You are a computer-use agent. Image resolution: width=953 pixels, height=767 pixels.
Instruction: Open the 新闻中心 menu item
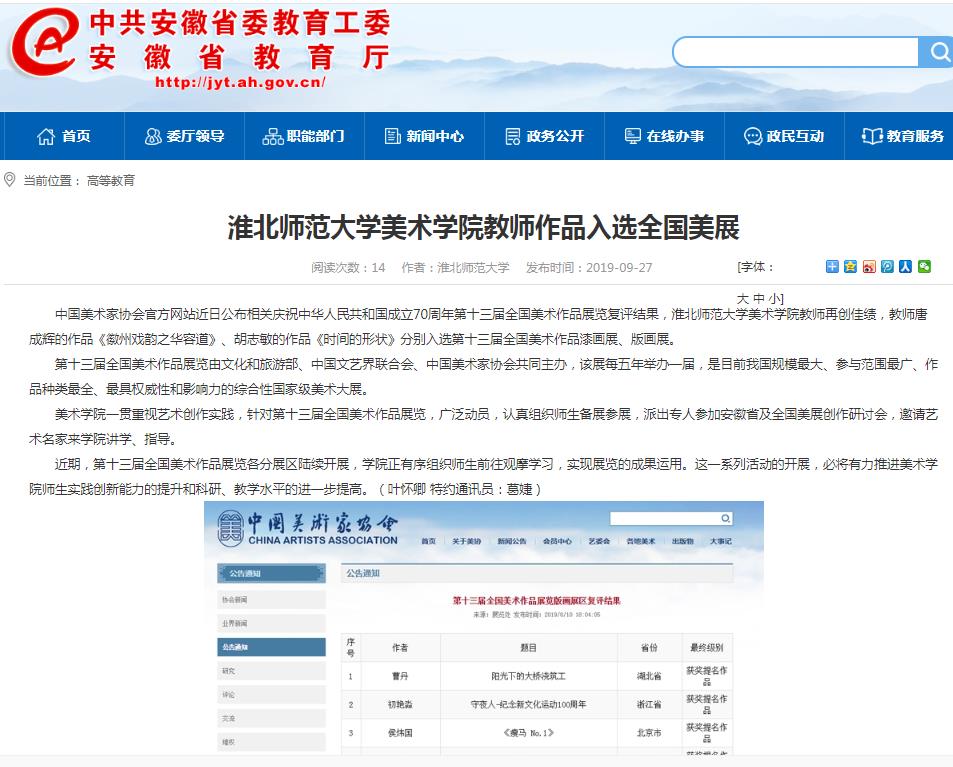424,136
